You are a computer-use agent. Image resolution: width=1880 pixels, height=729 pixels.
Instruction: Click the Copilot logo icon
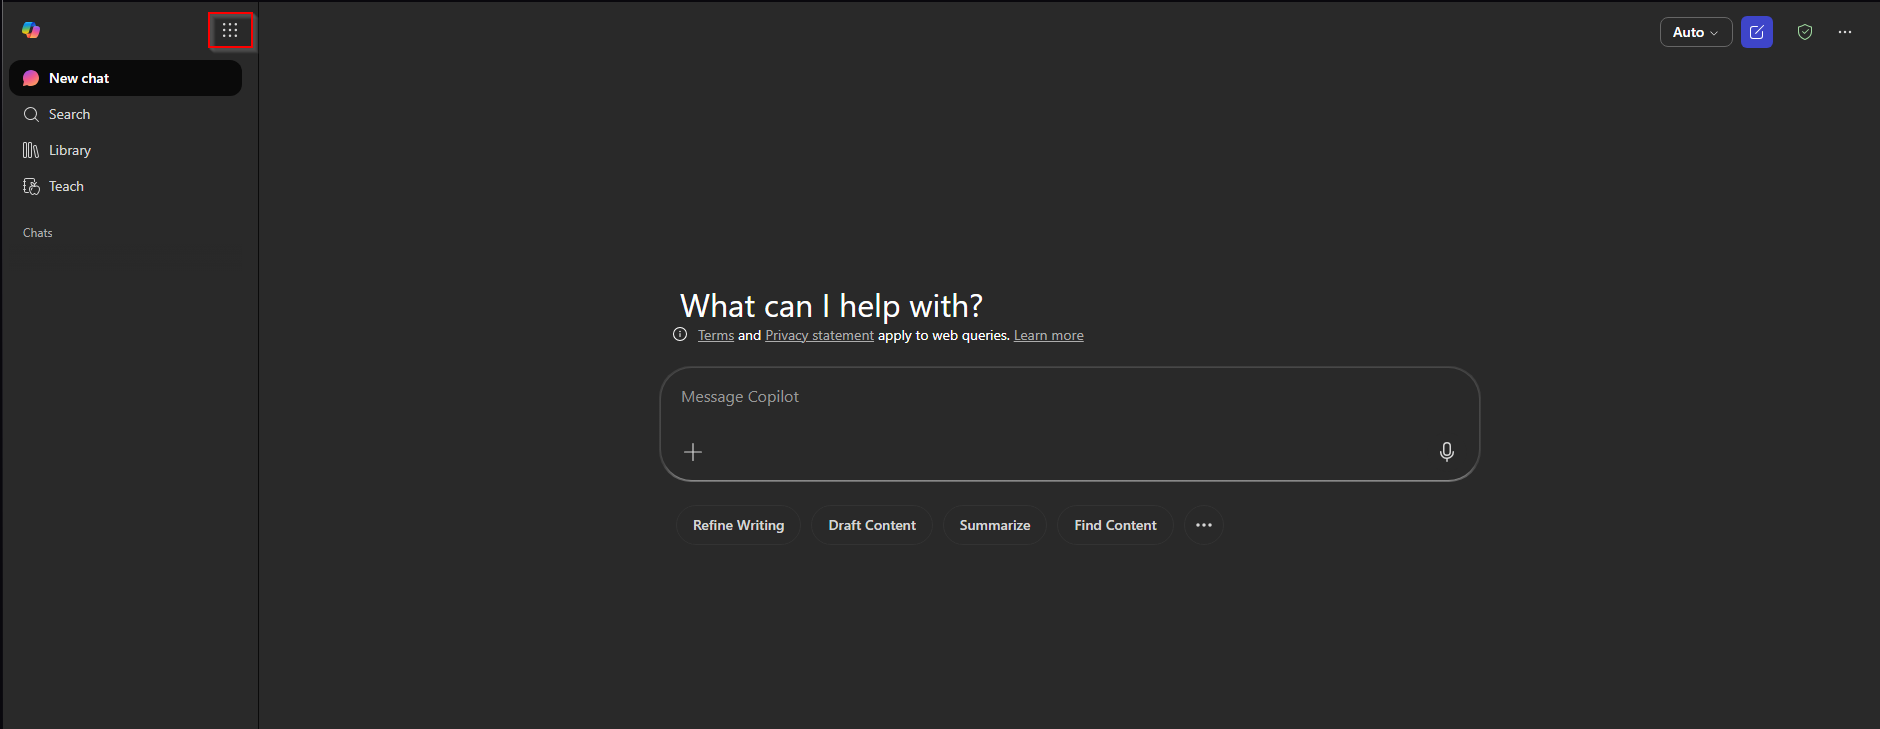pyautogui.click(x=31, y=30)
